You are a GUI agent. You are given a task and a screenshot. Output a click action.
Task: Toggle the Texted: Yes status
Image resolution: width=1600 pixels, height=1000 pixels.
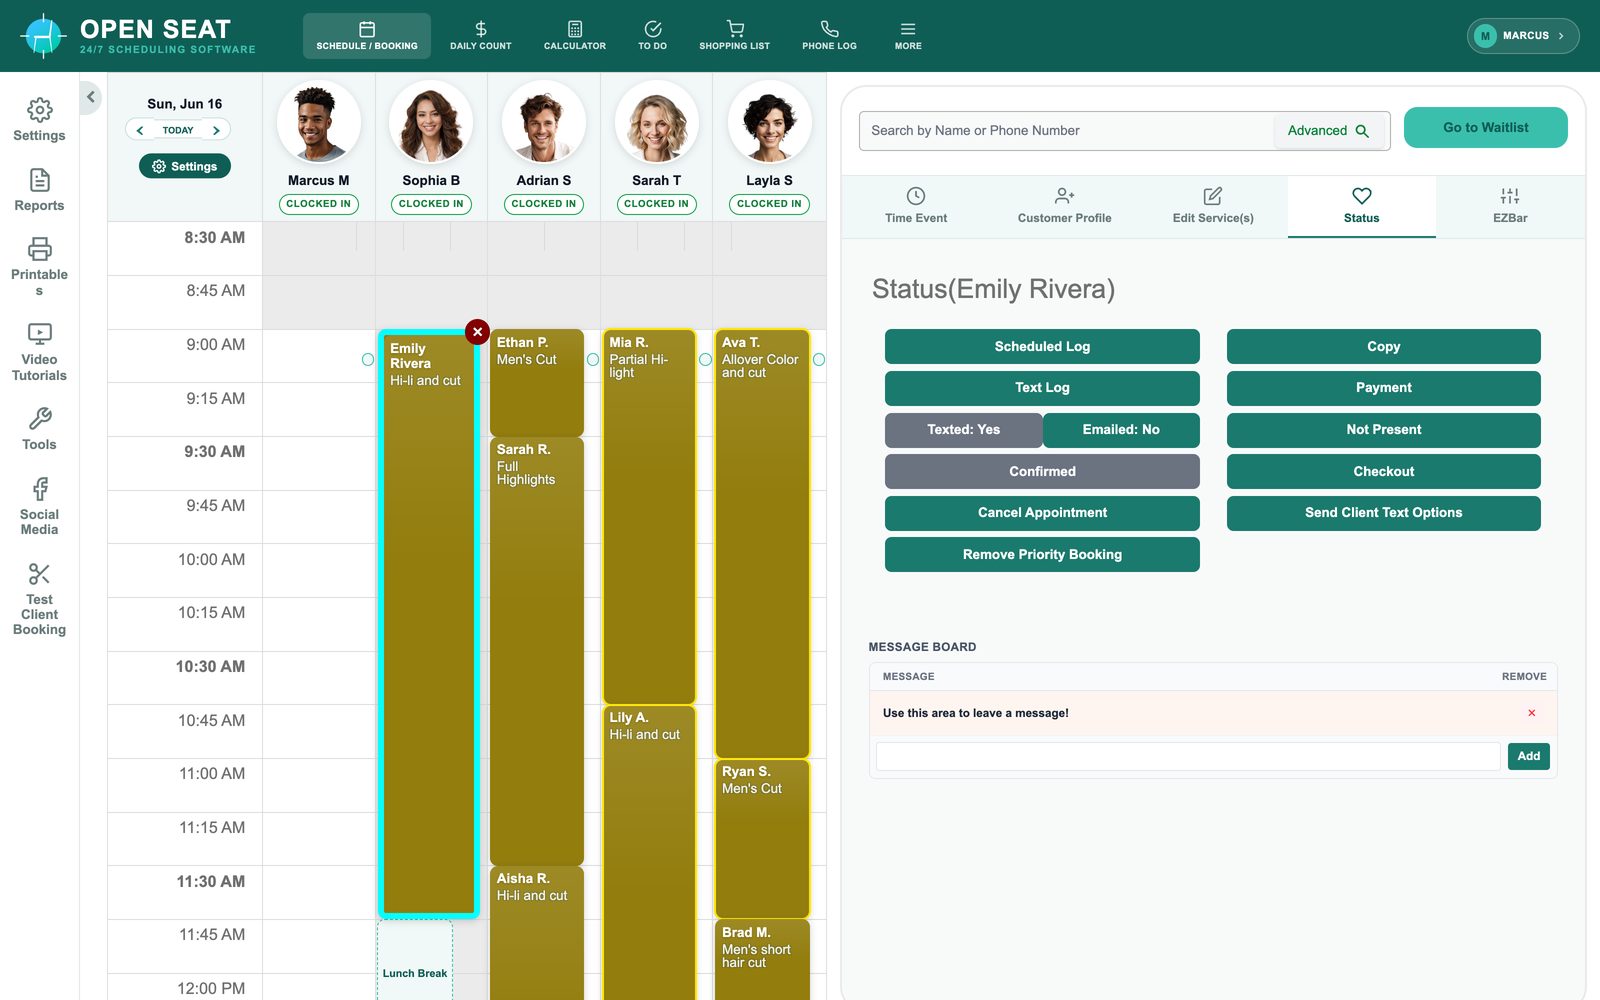click(963, 430)
